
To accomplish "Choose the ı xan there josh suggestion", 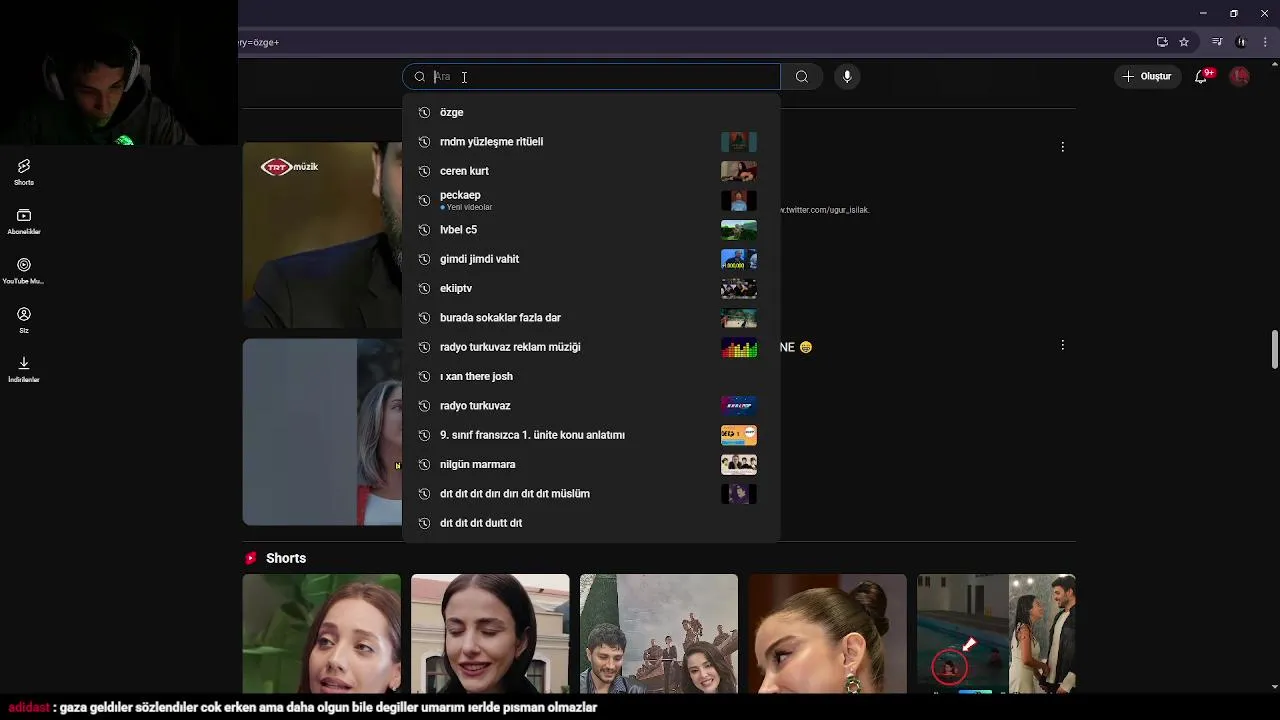I will [591, 376].
